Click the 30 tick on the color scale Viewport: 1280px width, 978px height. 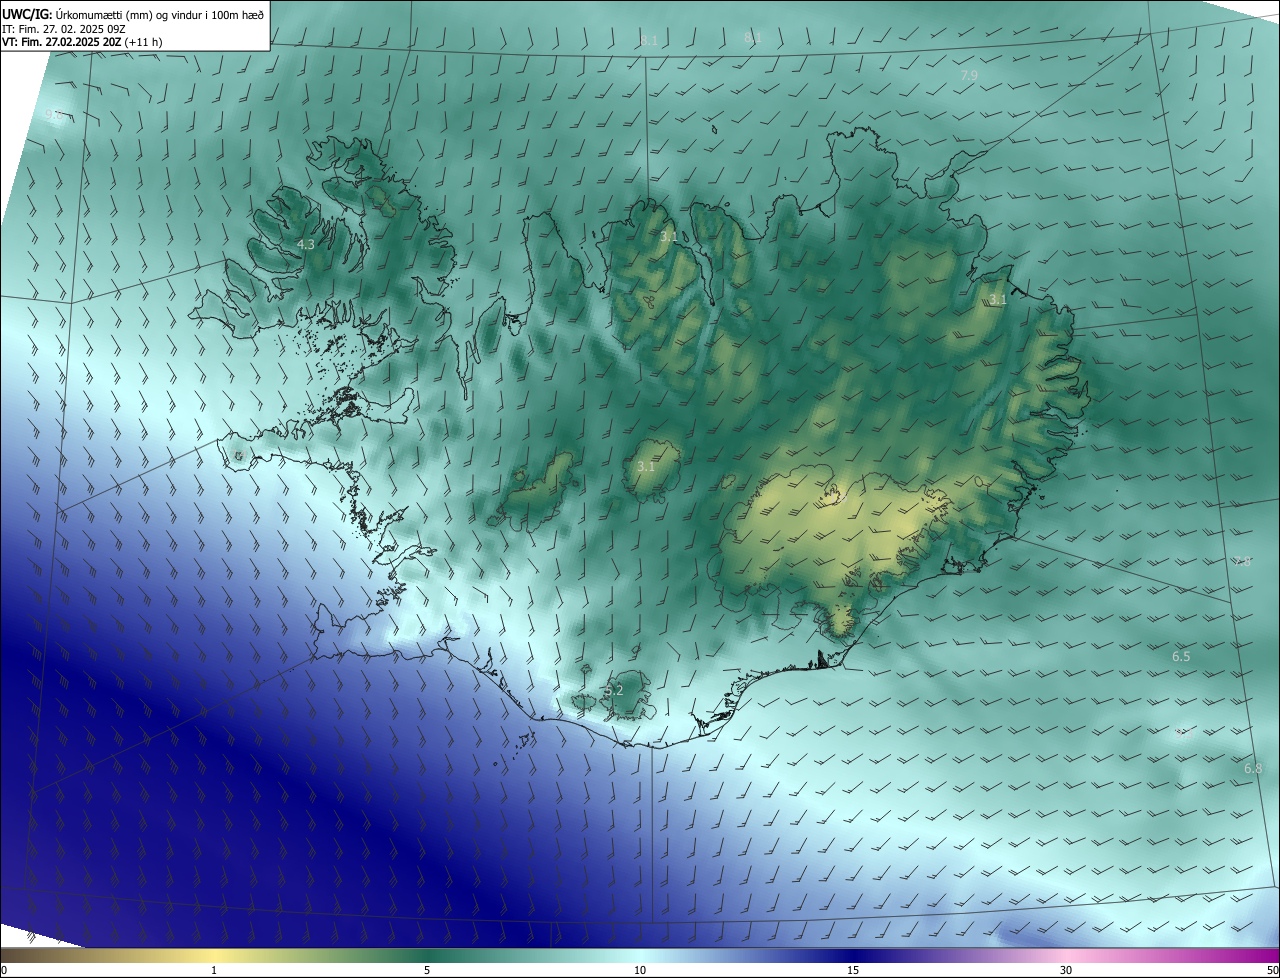[x=1066, y=970]
